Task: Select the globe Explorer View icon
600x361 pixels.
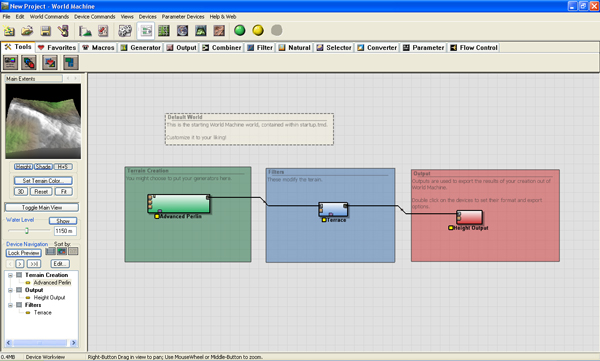Action: [182, 31]
